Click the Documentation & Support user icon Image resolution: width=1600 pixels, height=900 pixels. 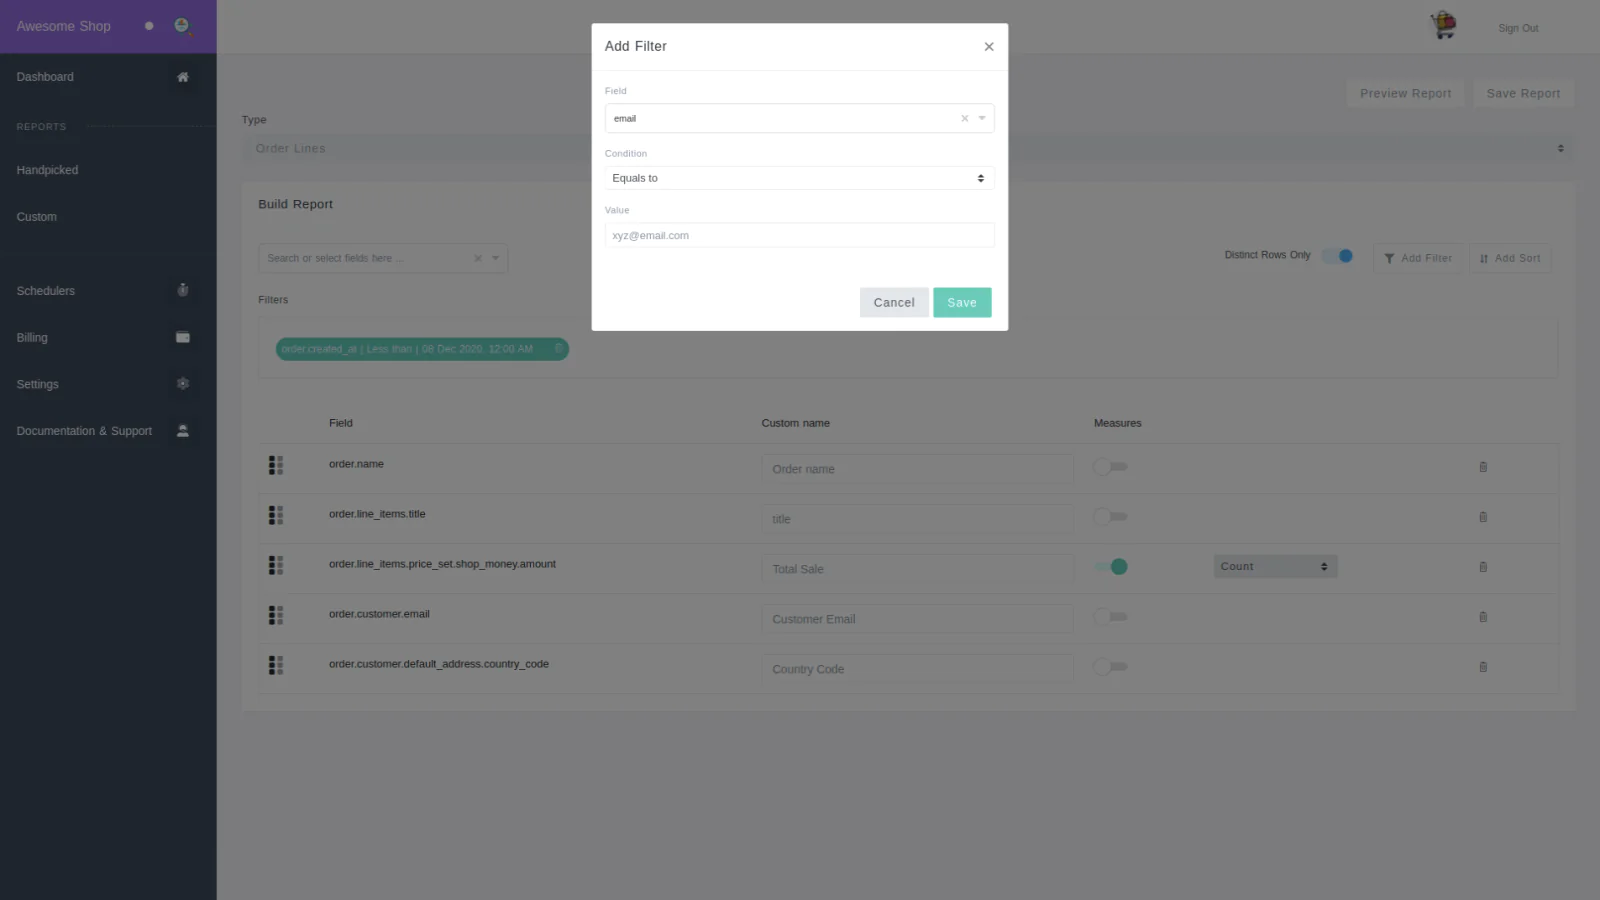(183, 431)
